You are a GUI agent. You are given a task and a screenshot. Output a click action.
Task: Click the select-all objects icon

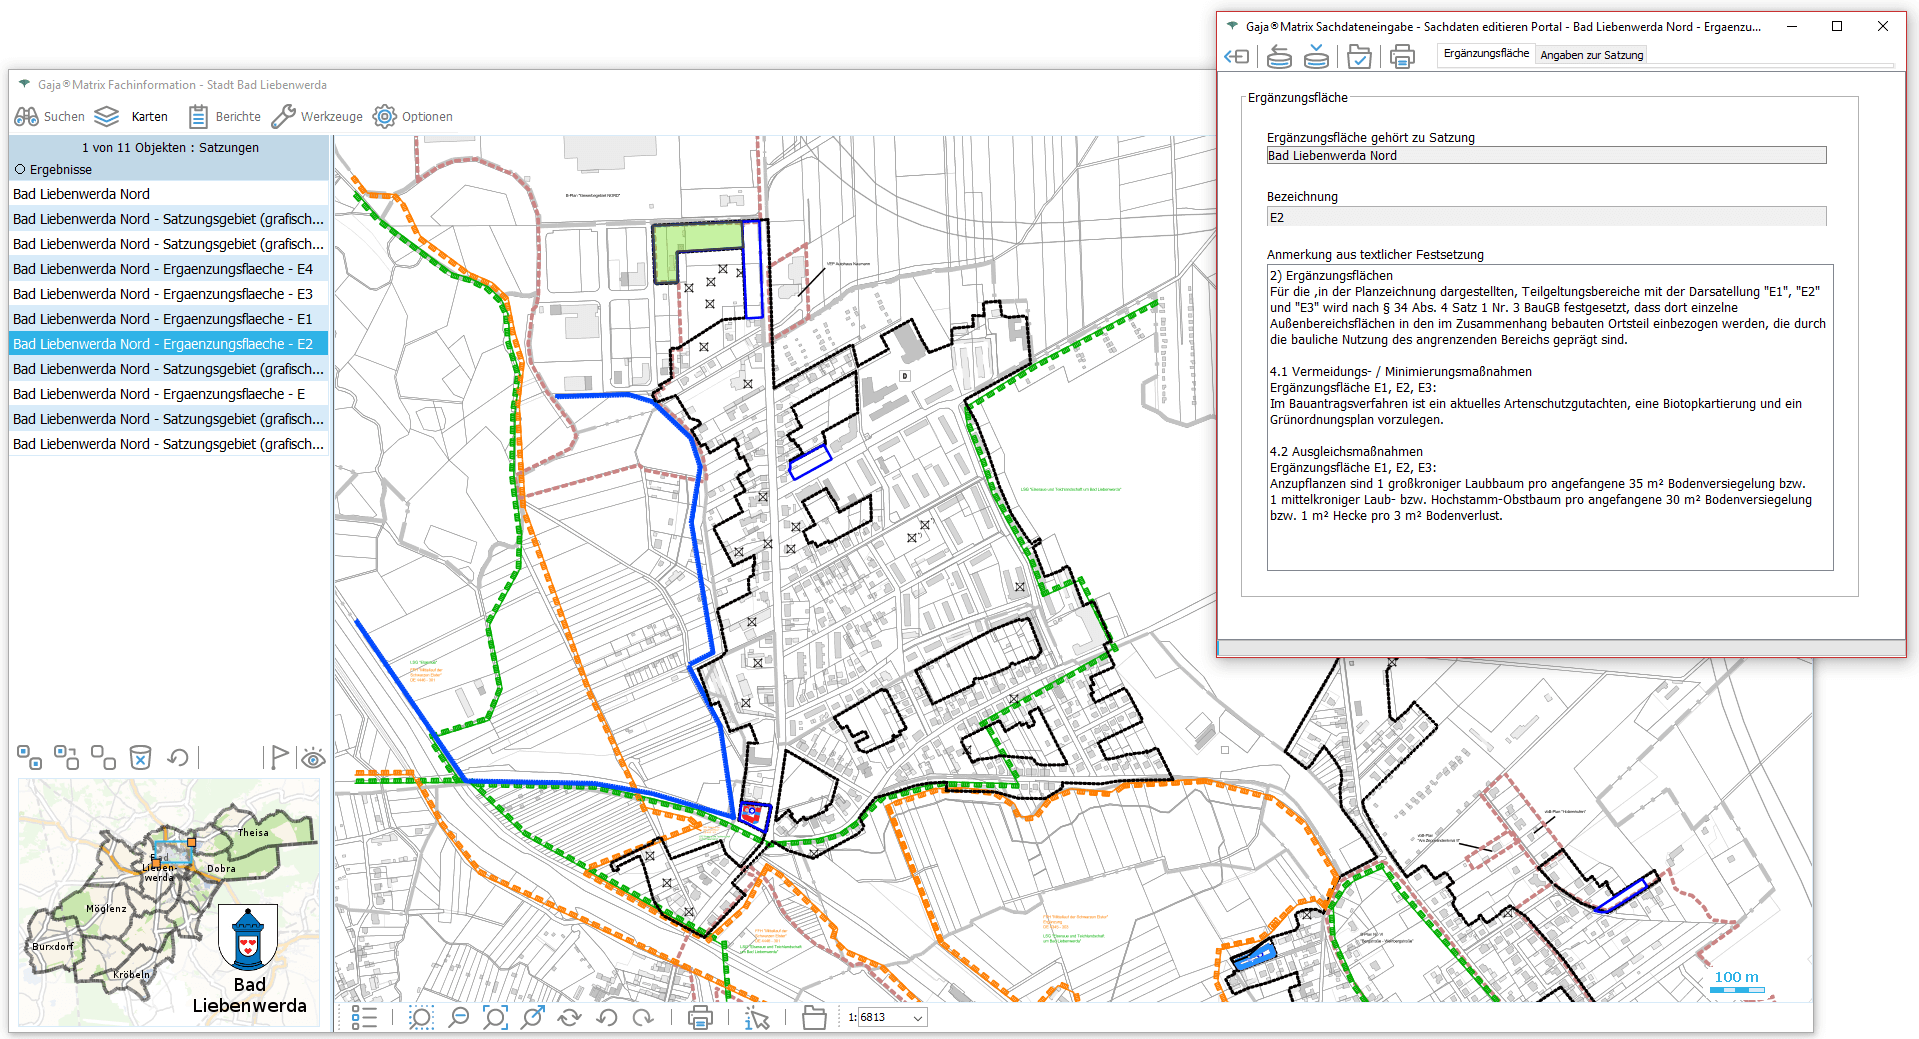29,757
